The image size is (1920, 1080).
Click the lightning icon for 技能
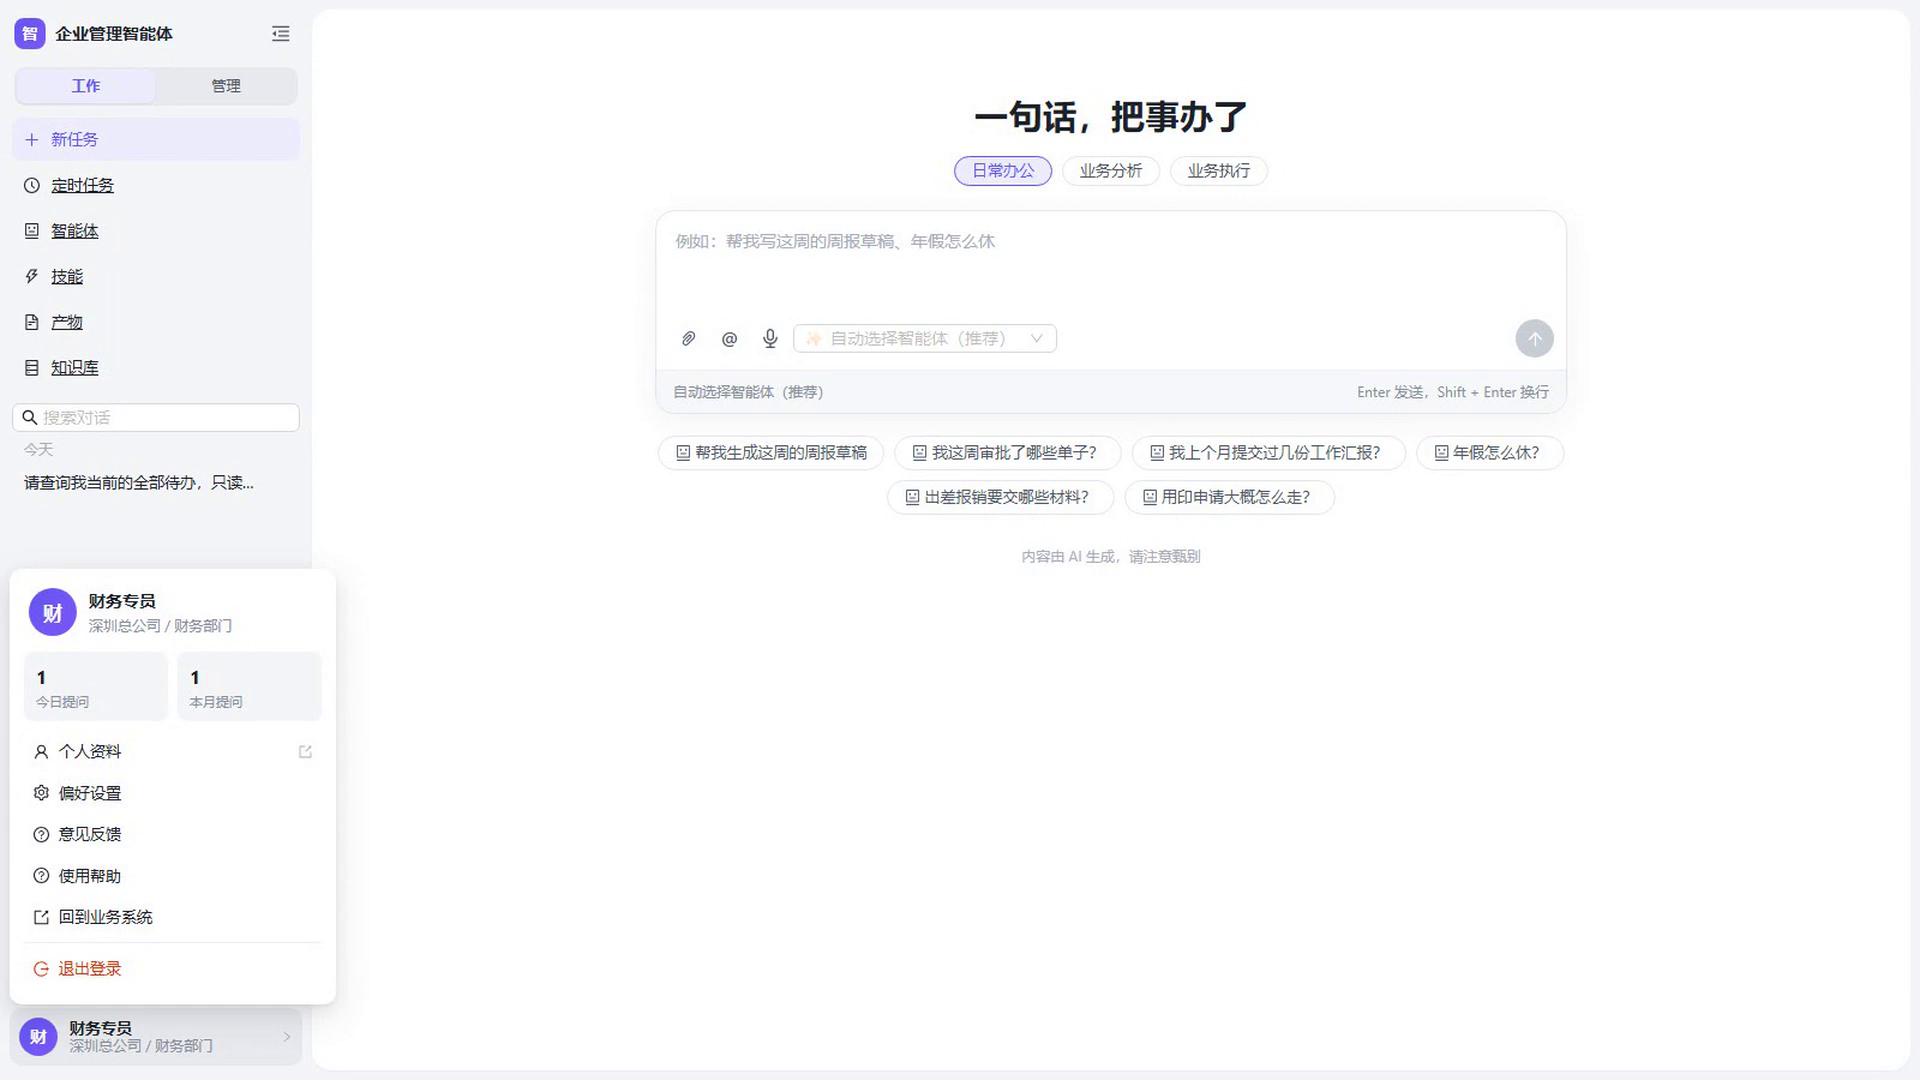[32, 277]
